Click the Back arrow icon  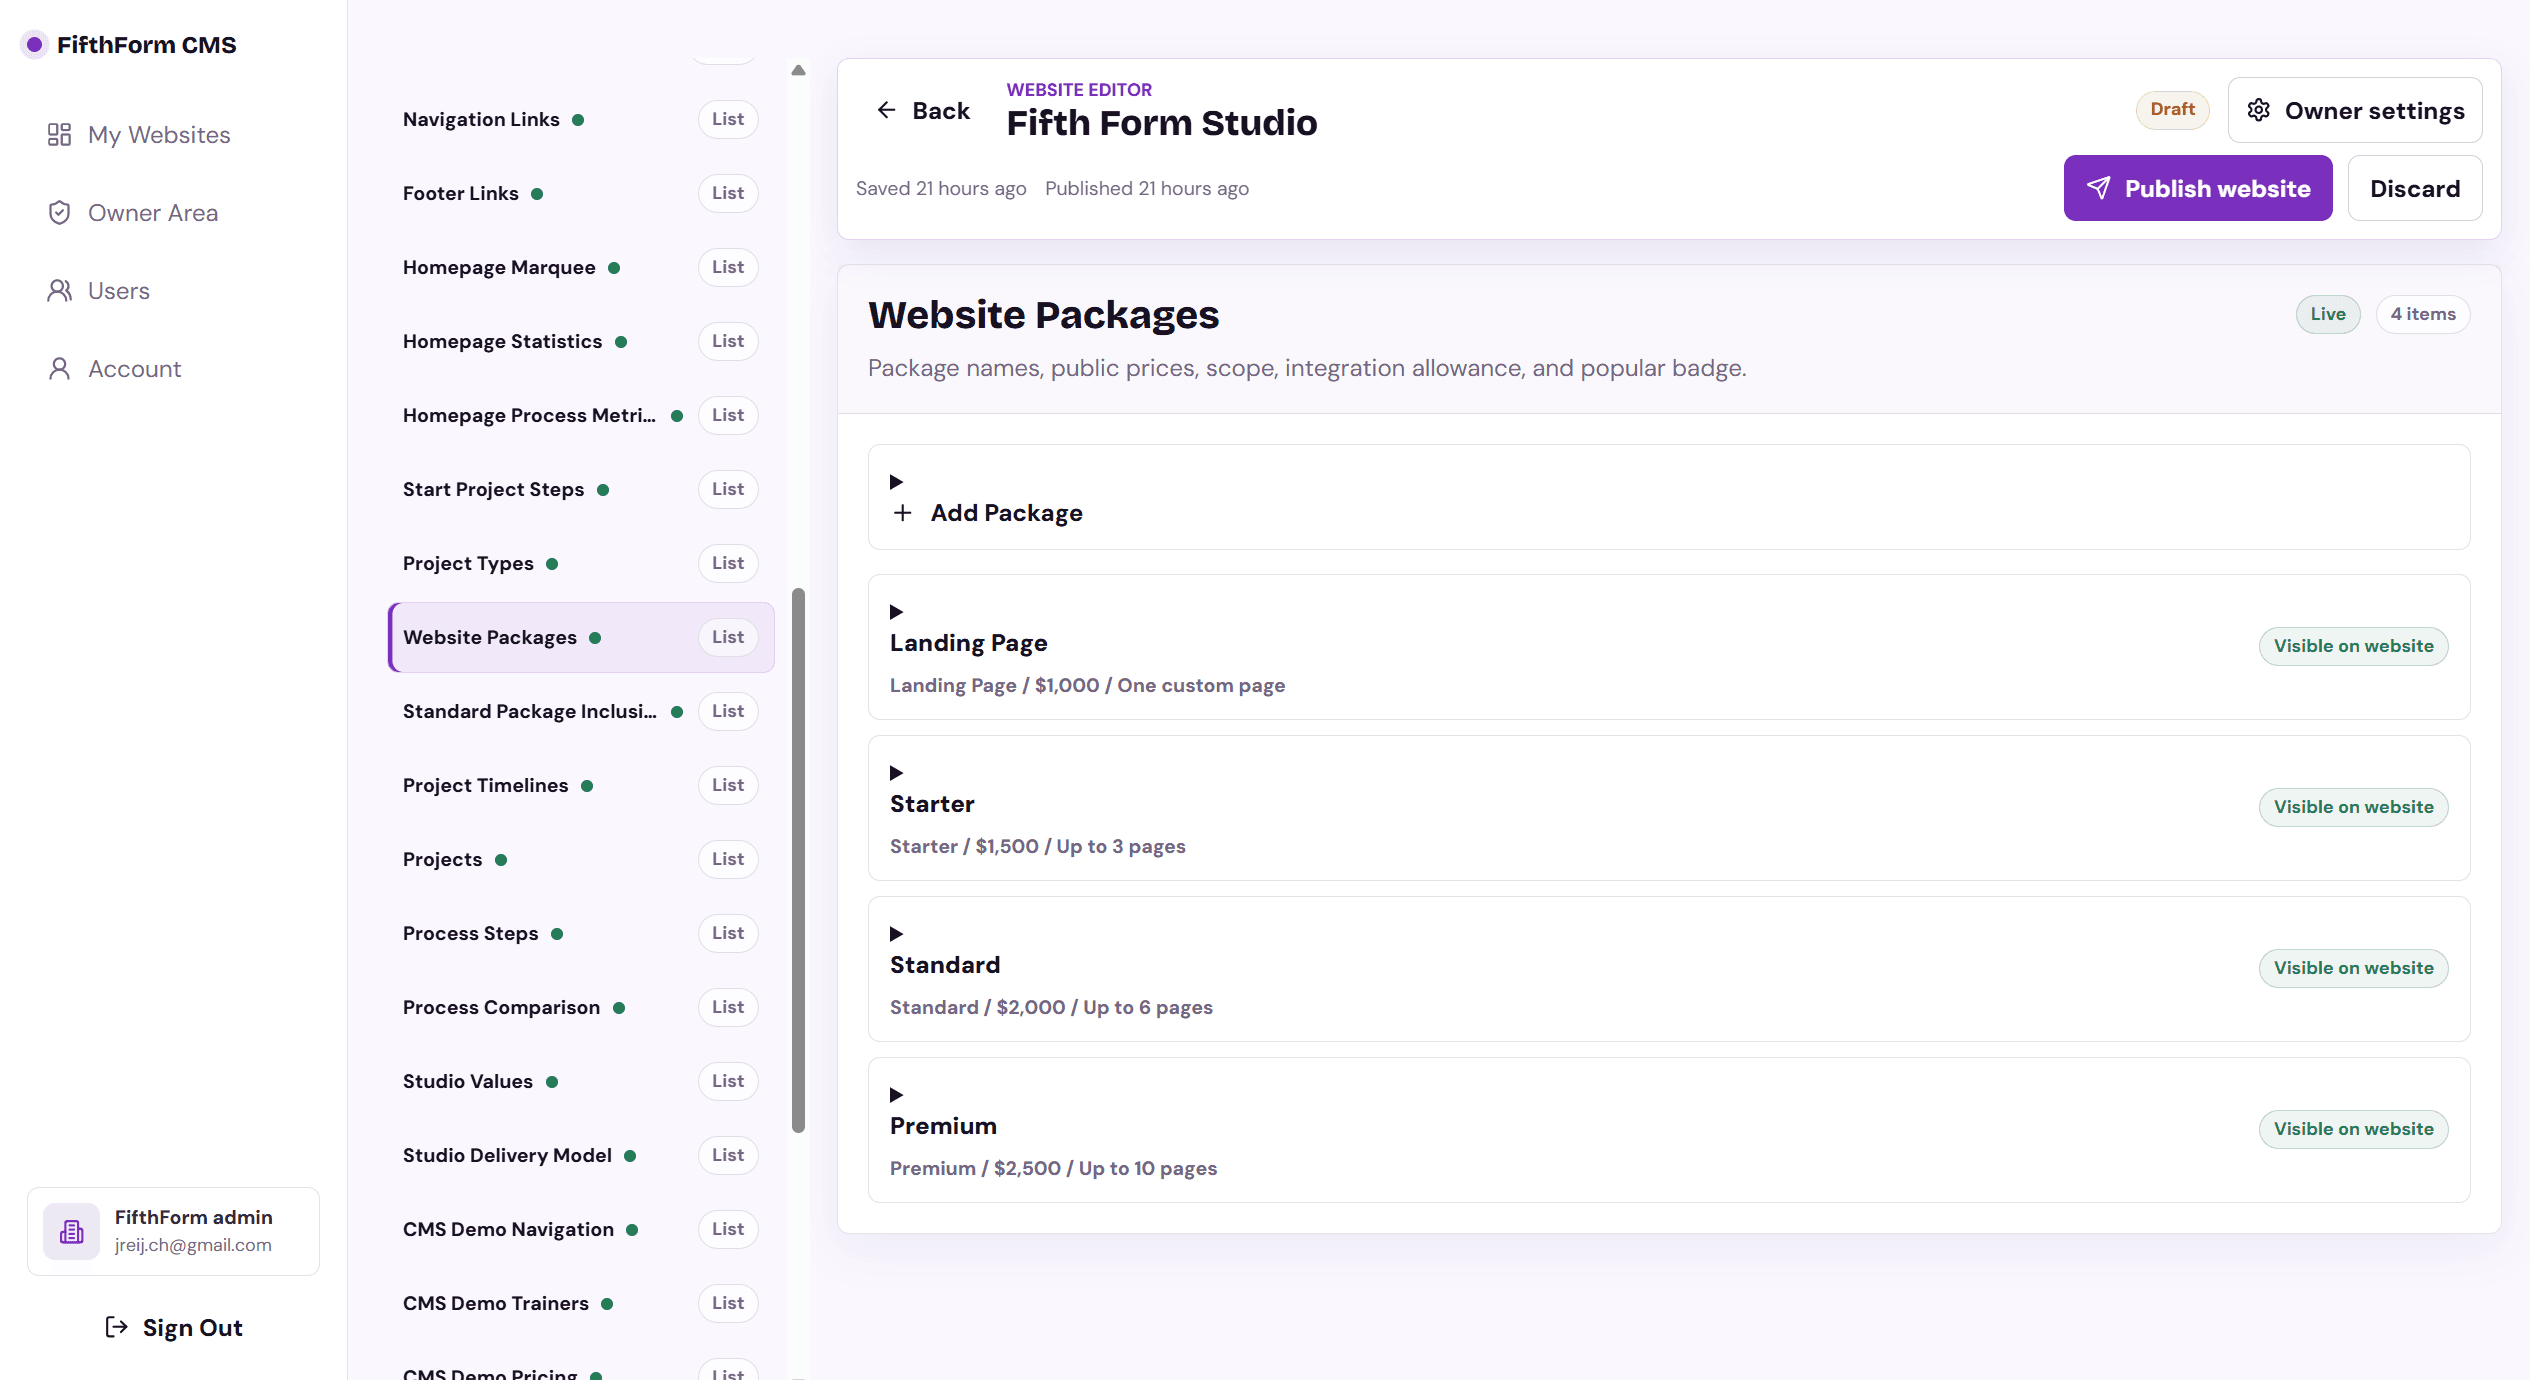[x=886, y=110]
